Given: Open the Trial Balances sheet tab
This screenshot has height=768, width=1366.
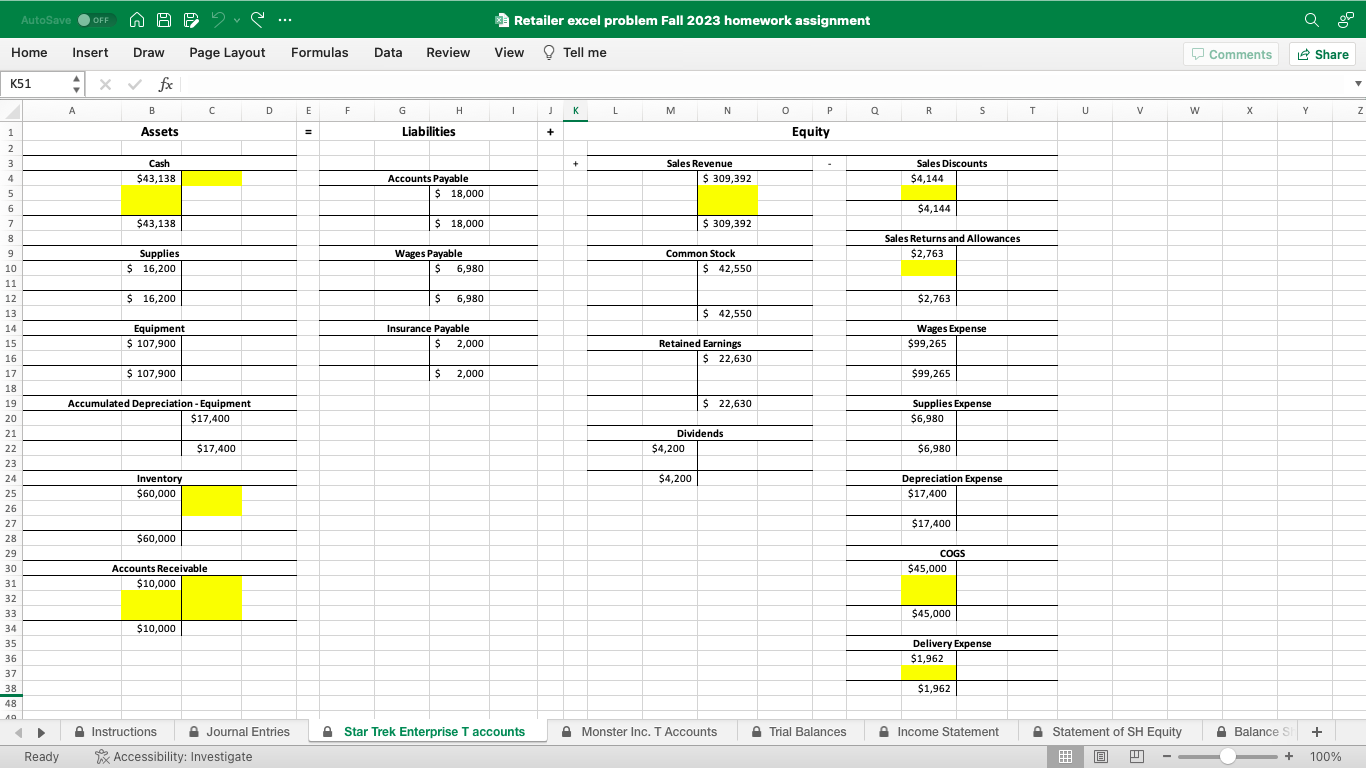Looking at the screenshot, I should click(x=810, y=731).
